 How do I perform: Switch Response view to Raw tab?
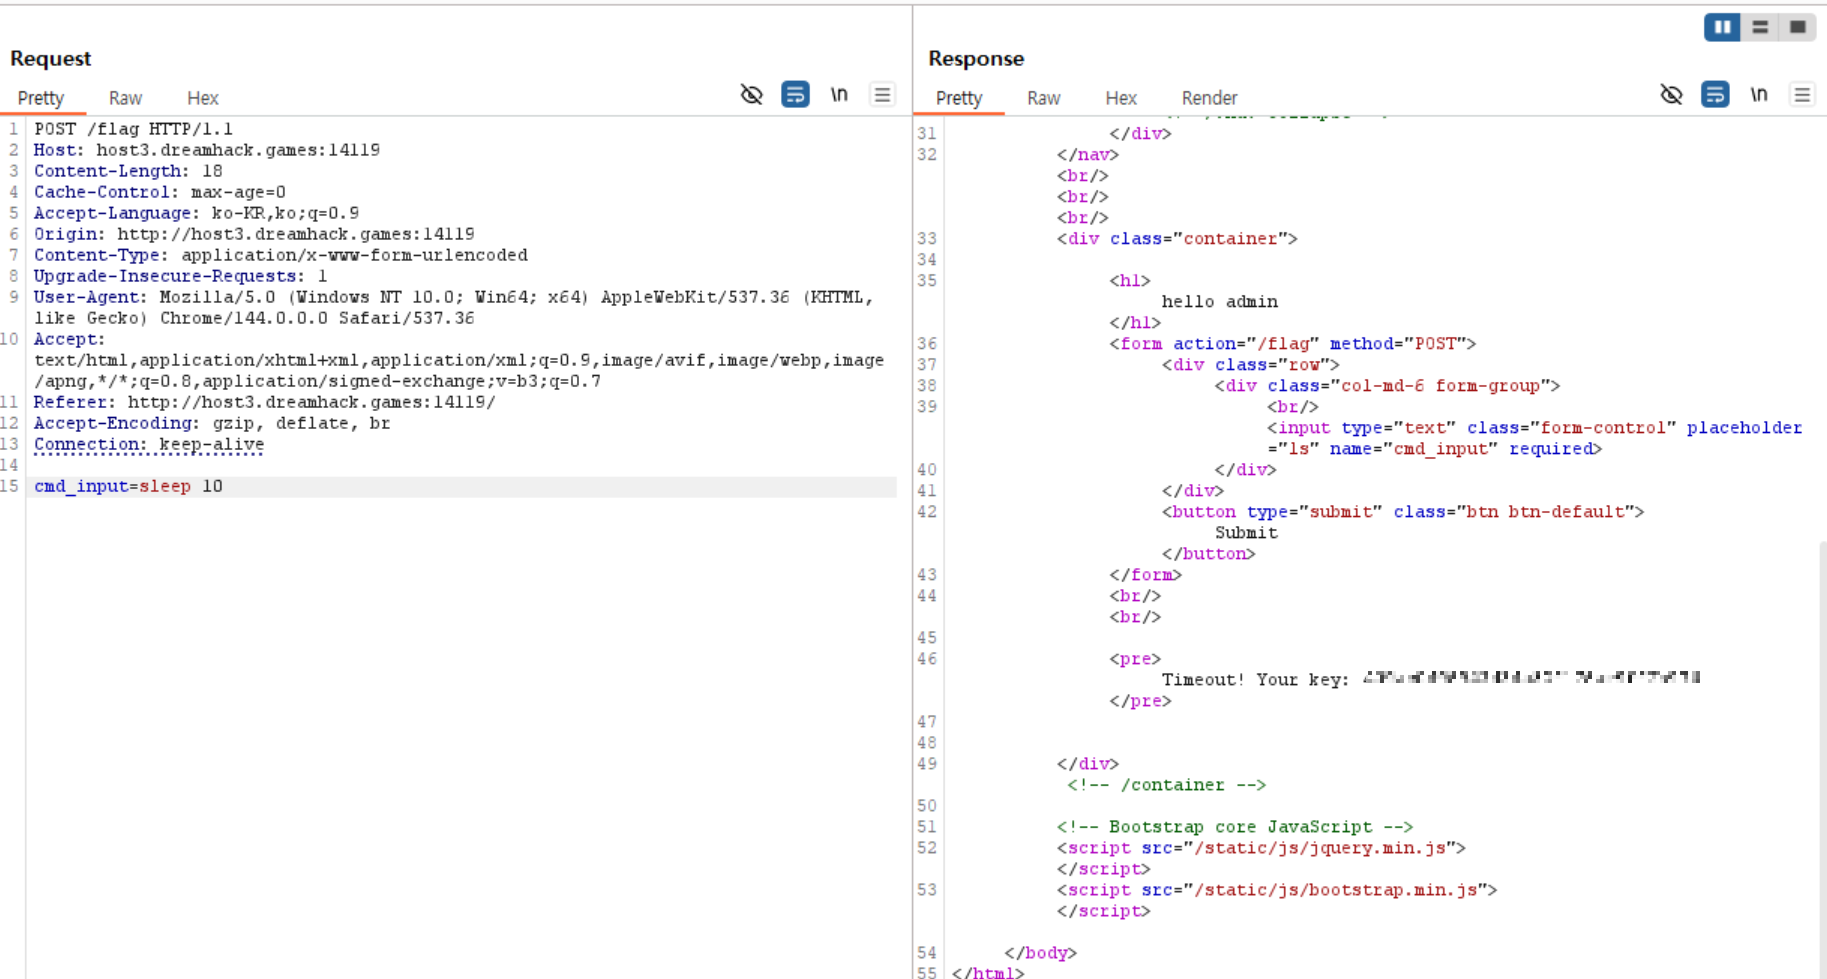1043,98
